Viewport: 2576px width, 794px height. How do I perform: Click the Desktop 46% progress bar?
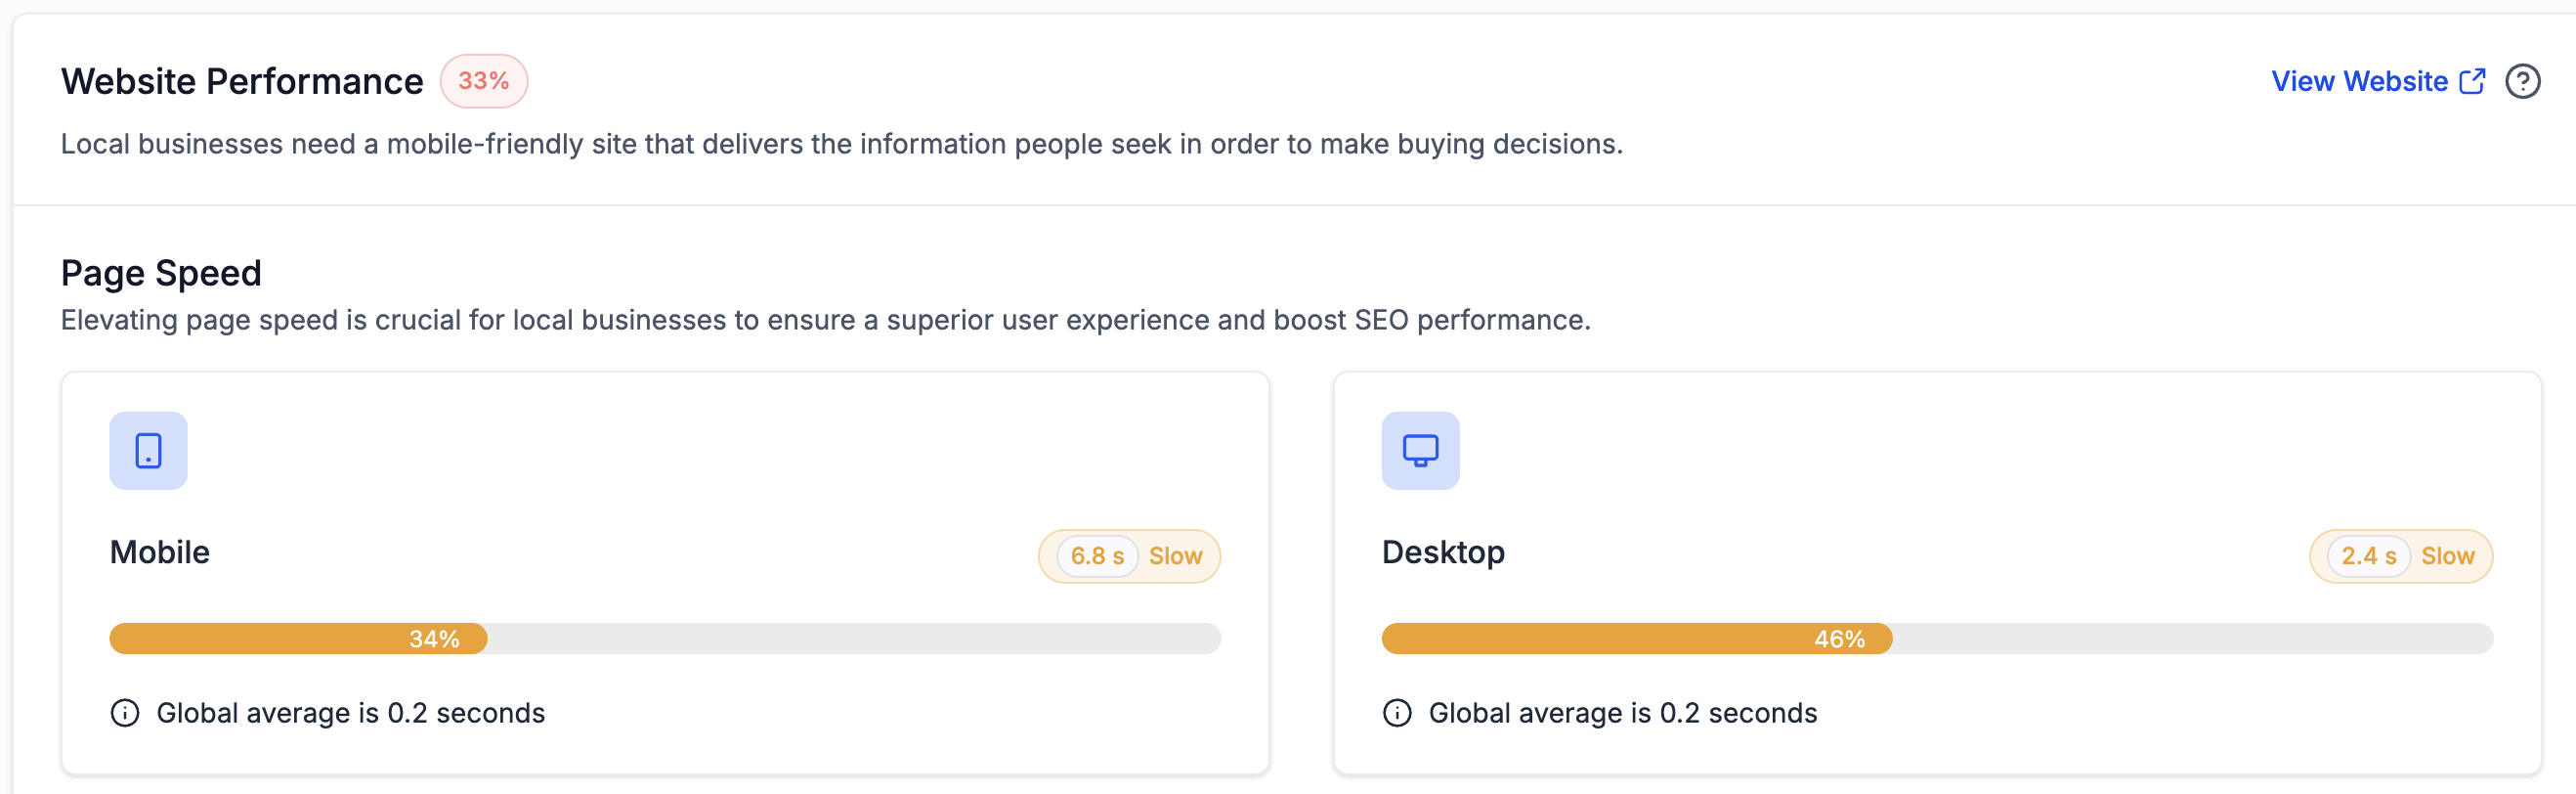pos(1936,639)
